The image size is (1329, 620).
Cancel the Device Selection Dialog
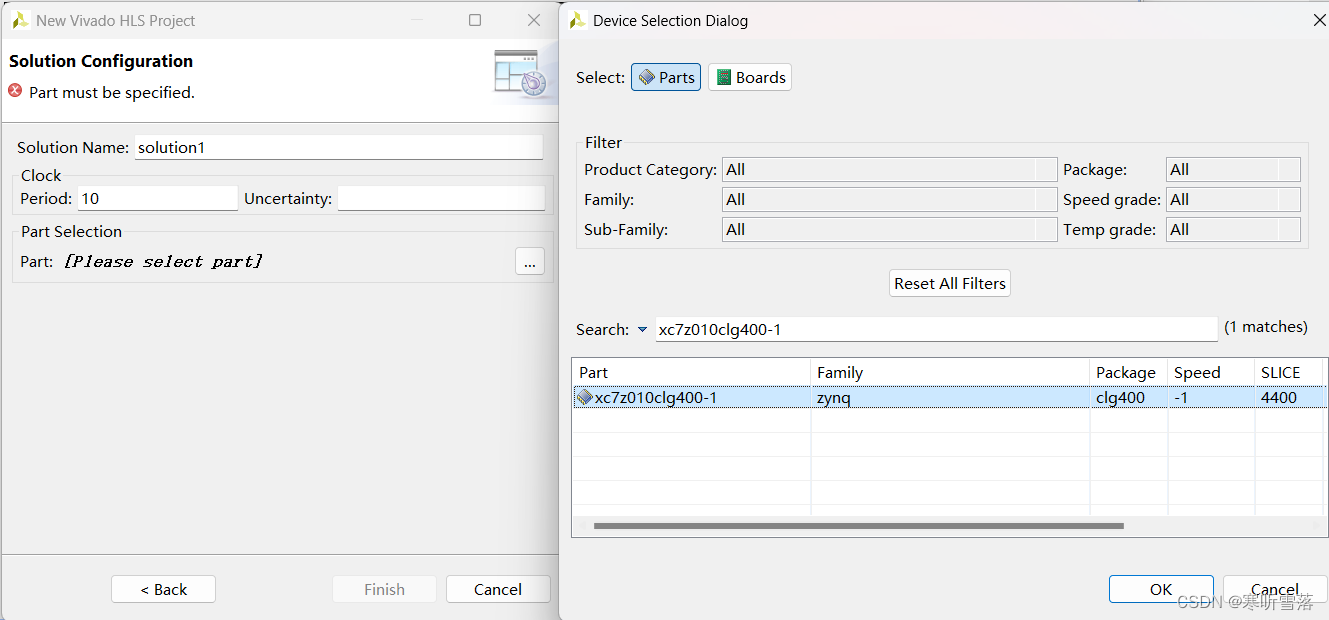point(1275,589)
